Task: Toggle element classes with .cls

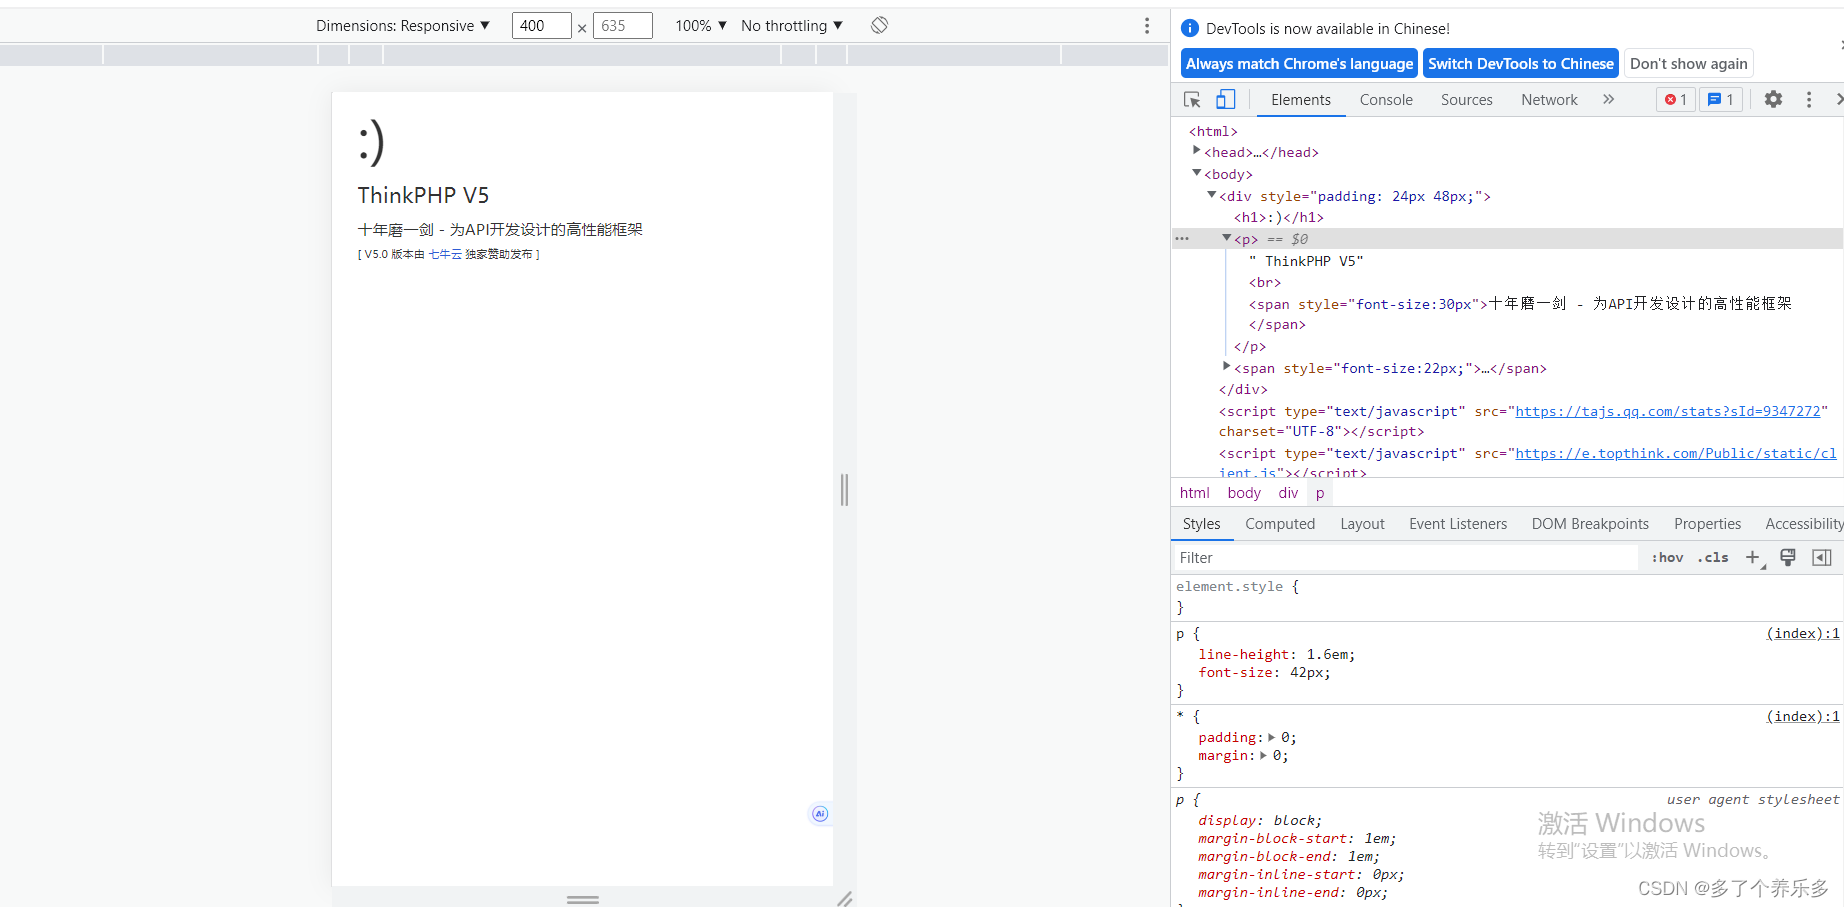Action: (x=1713, y=558)
